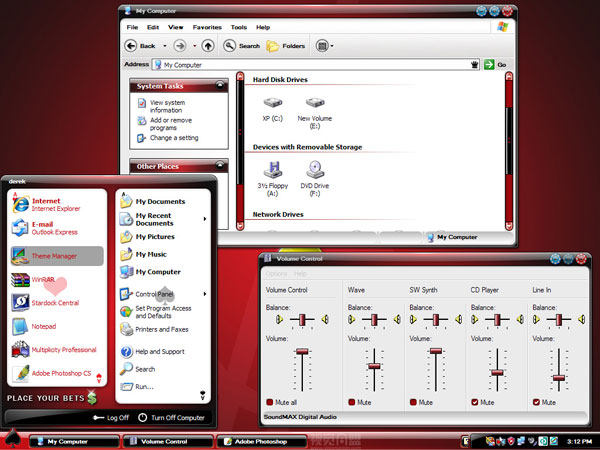The height and width of the screenshot is (450, 600).
Task: Open the XP (C:) hard disk drive
Action: coord(272,104)
